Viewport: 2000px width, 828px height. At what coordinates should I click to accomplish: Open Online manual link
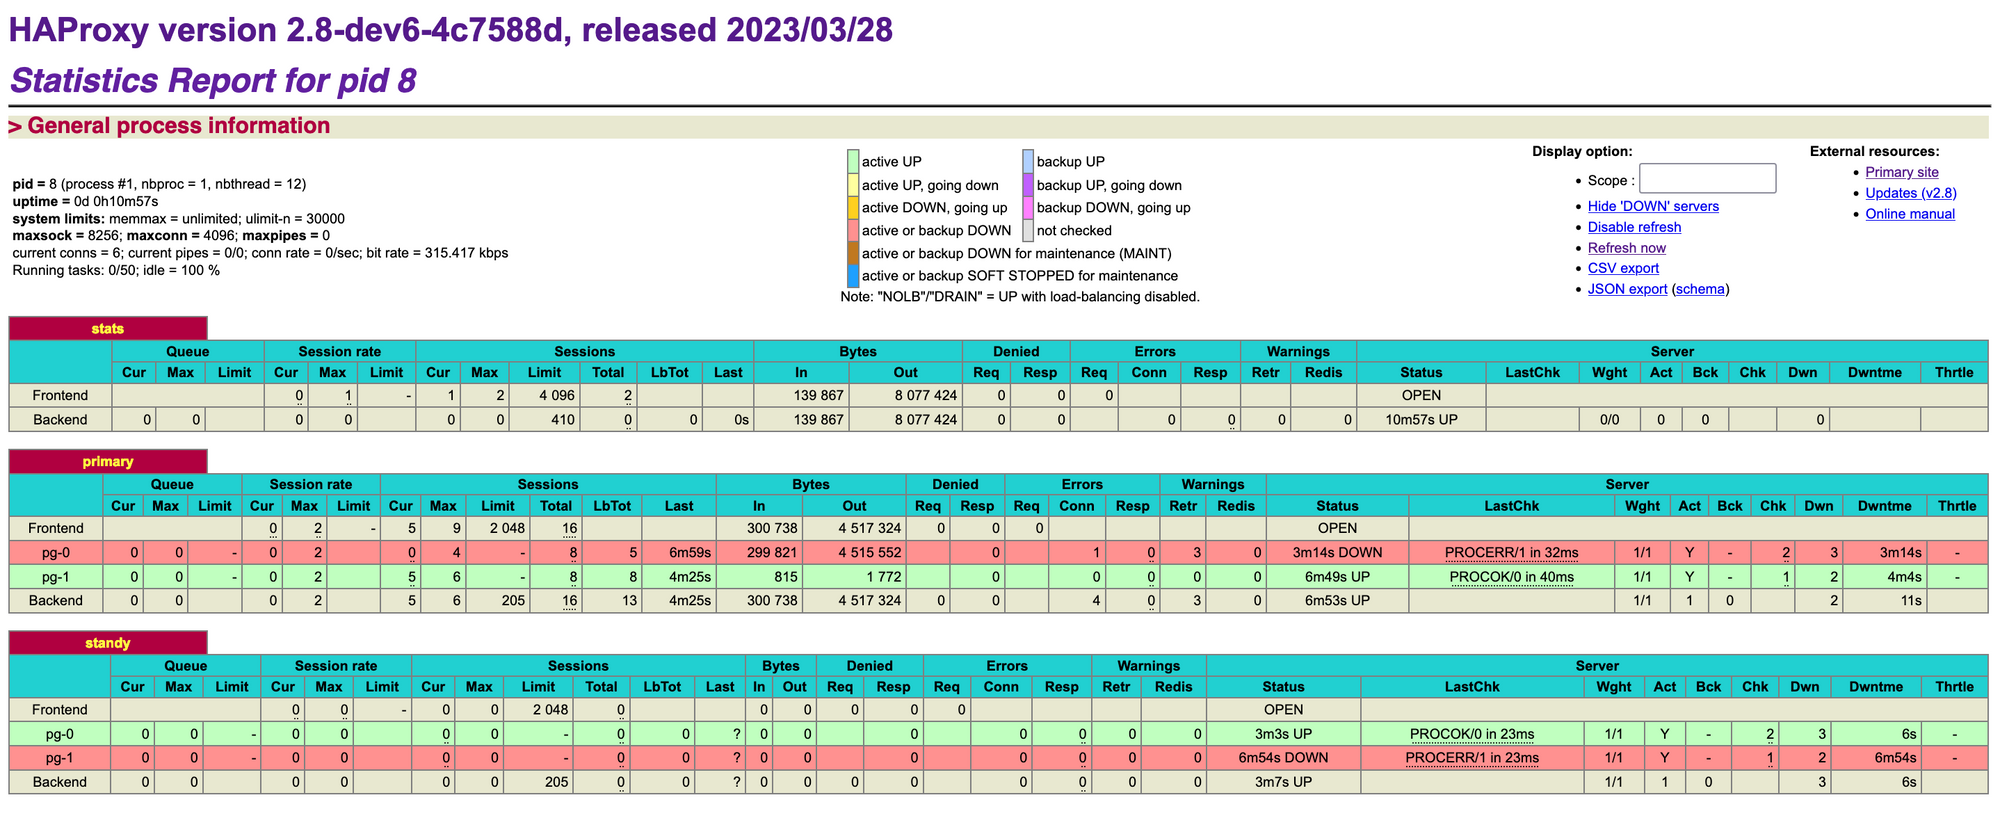tap(1910, 214)
